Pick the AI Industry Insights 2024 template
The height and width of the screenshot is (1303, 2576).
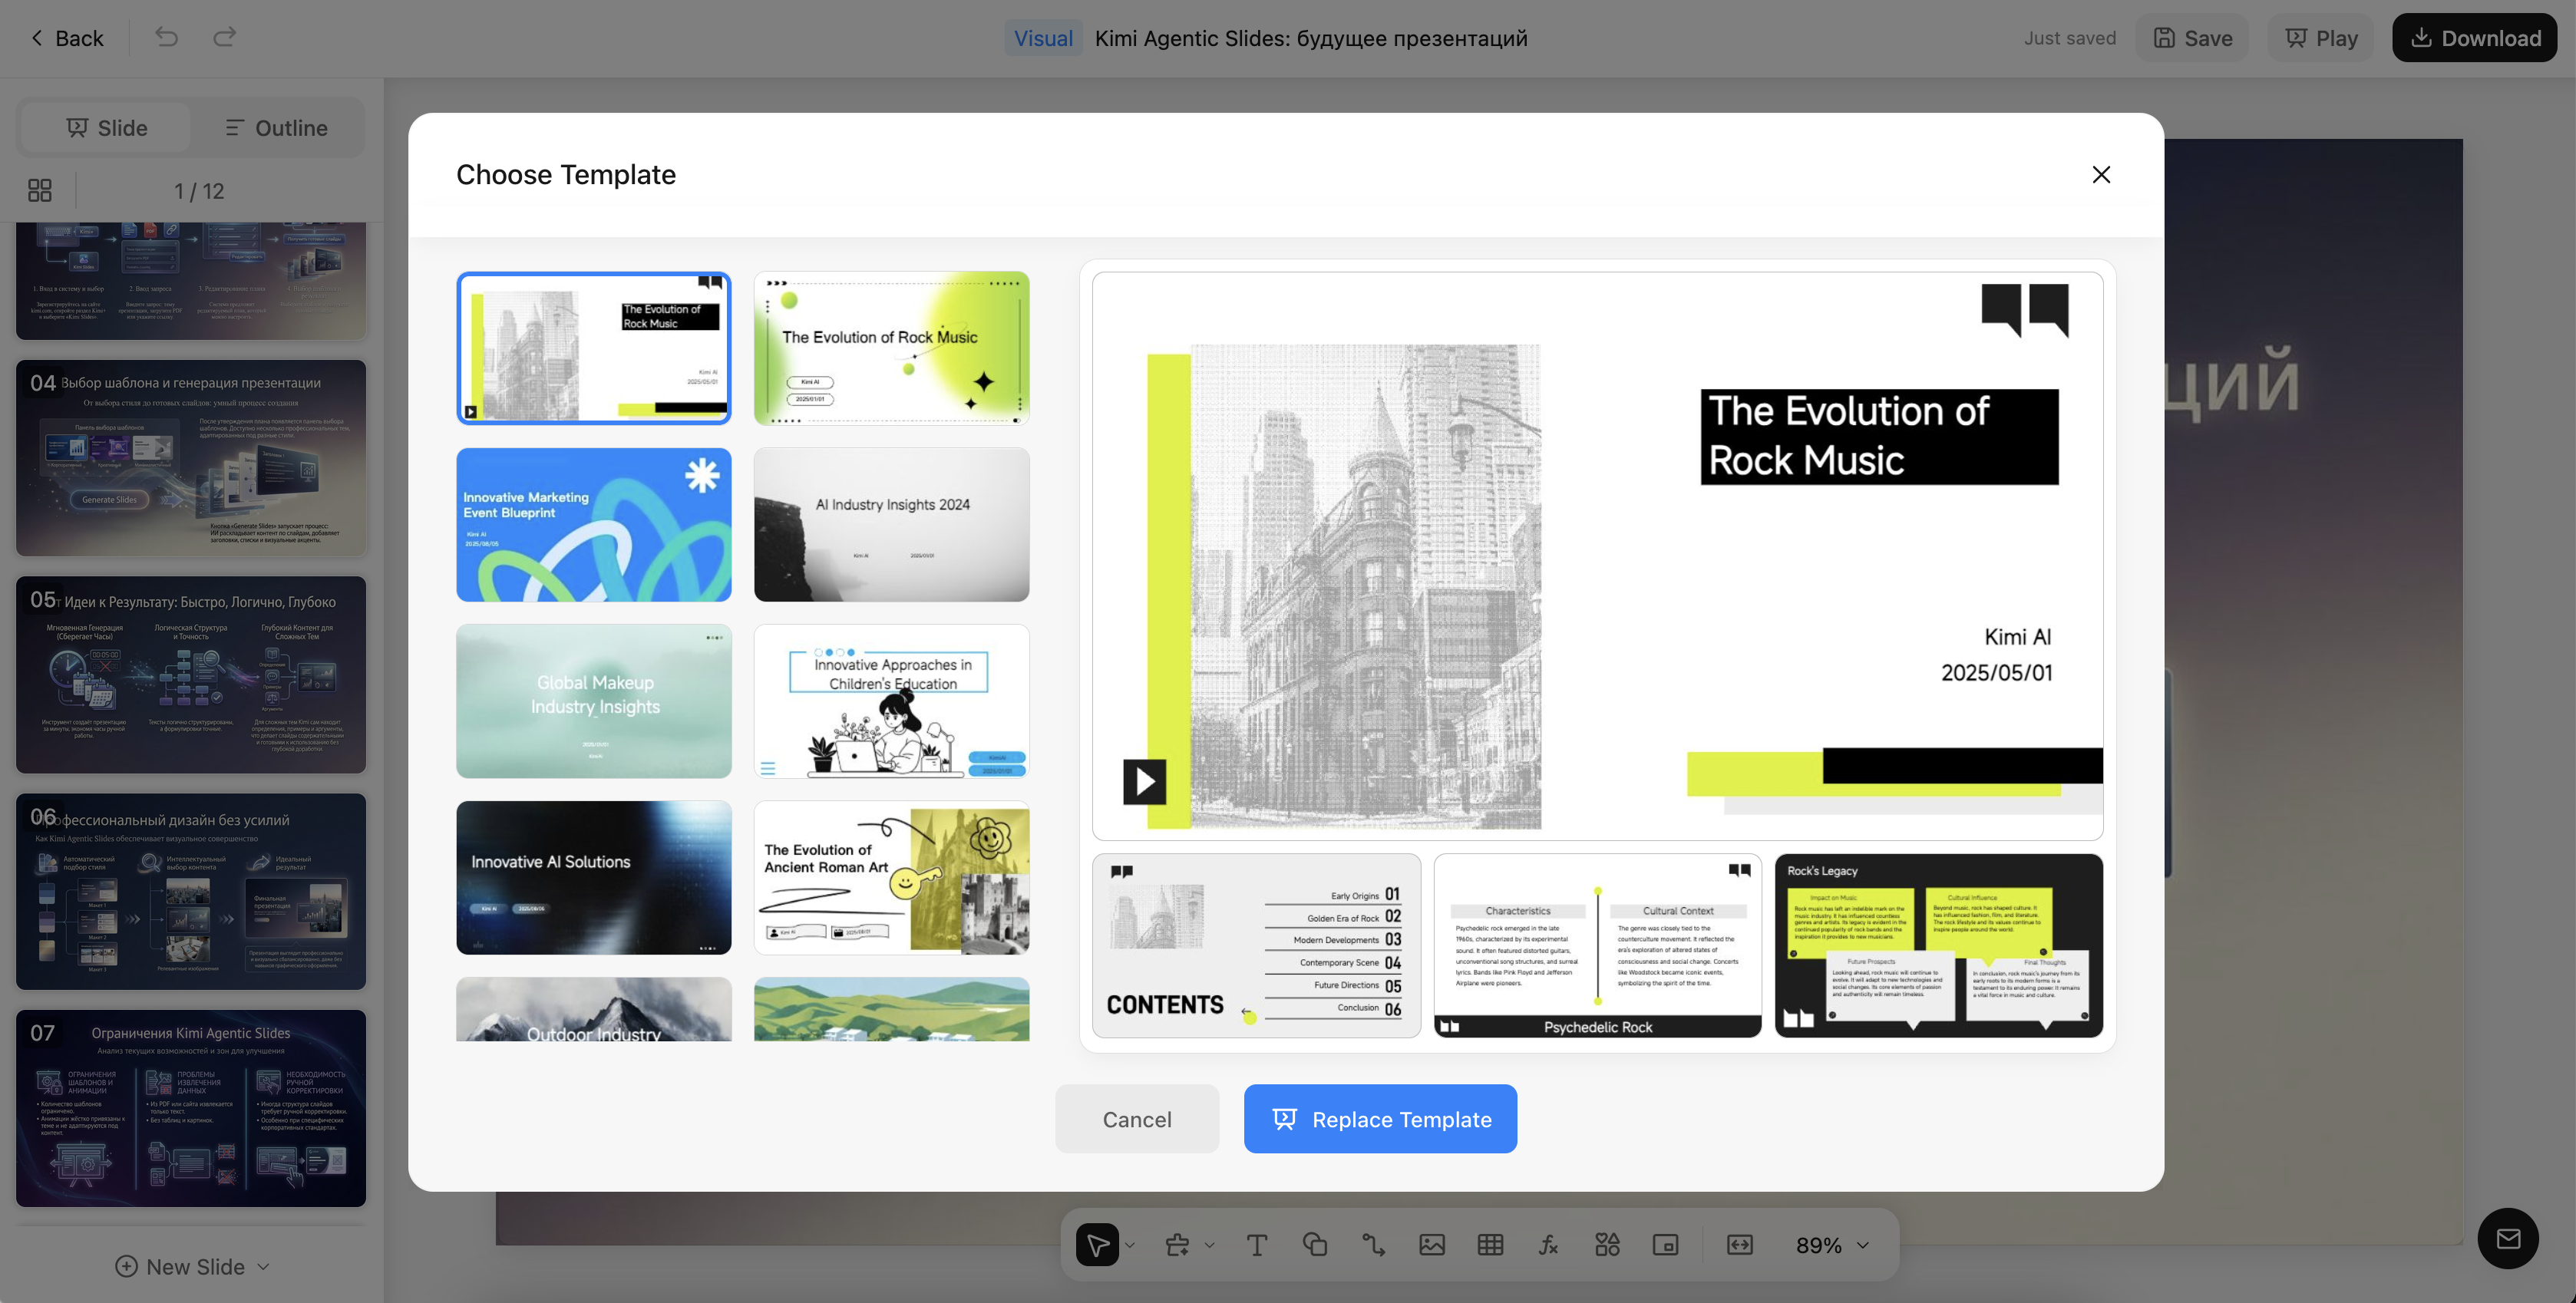pos(891,524)
